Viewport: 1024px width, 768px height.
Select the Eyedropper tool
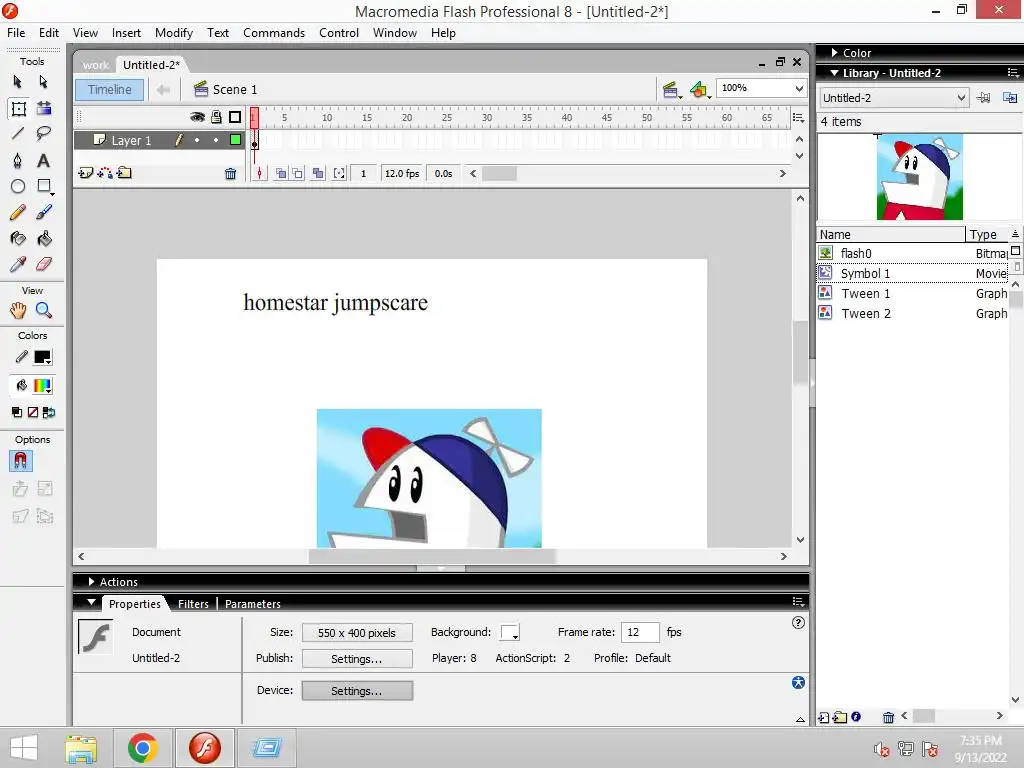(x=18, y=265)
